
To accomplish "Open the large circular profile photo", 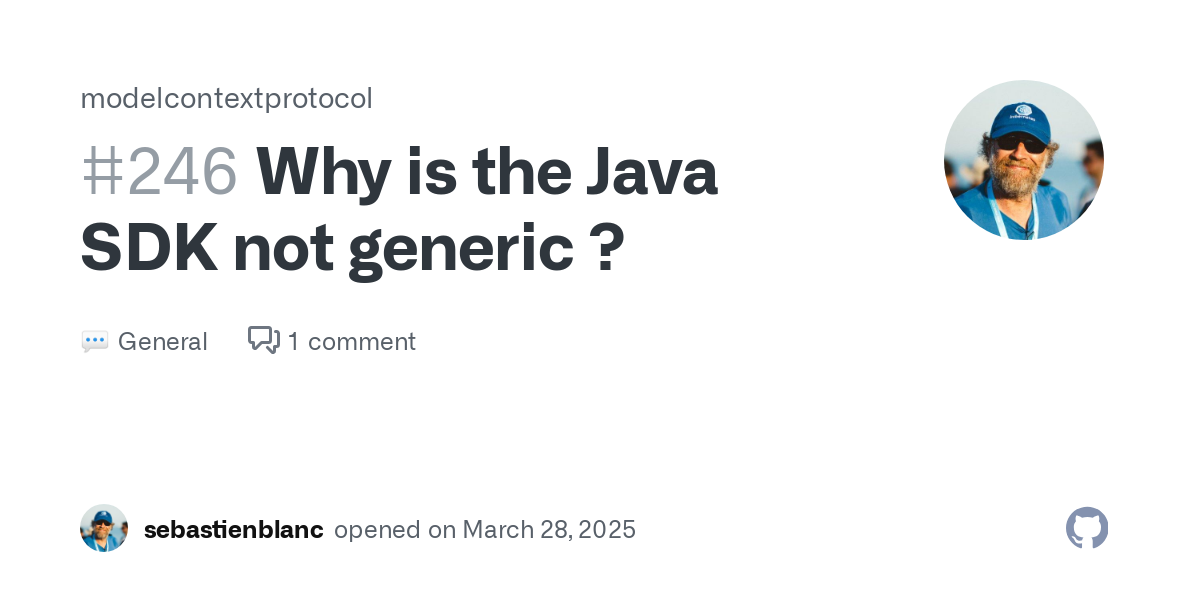I will [1024, 160].
